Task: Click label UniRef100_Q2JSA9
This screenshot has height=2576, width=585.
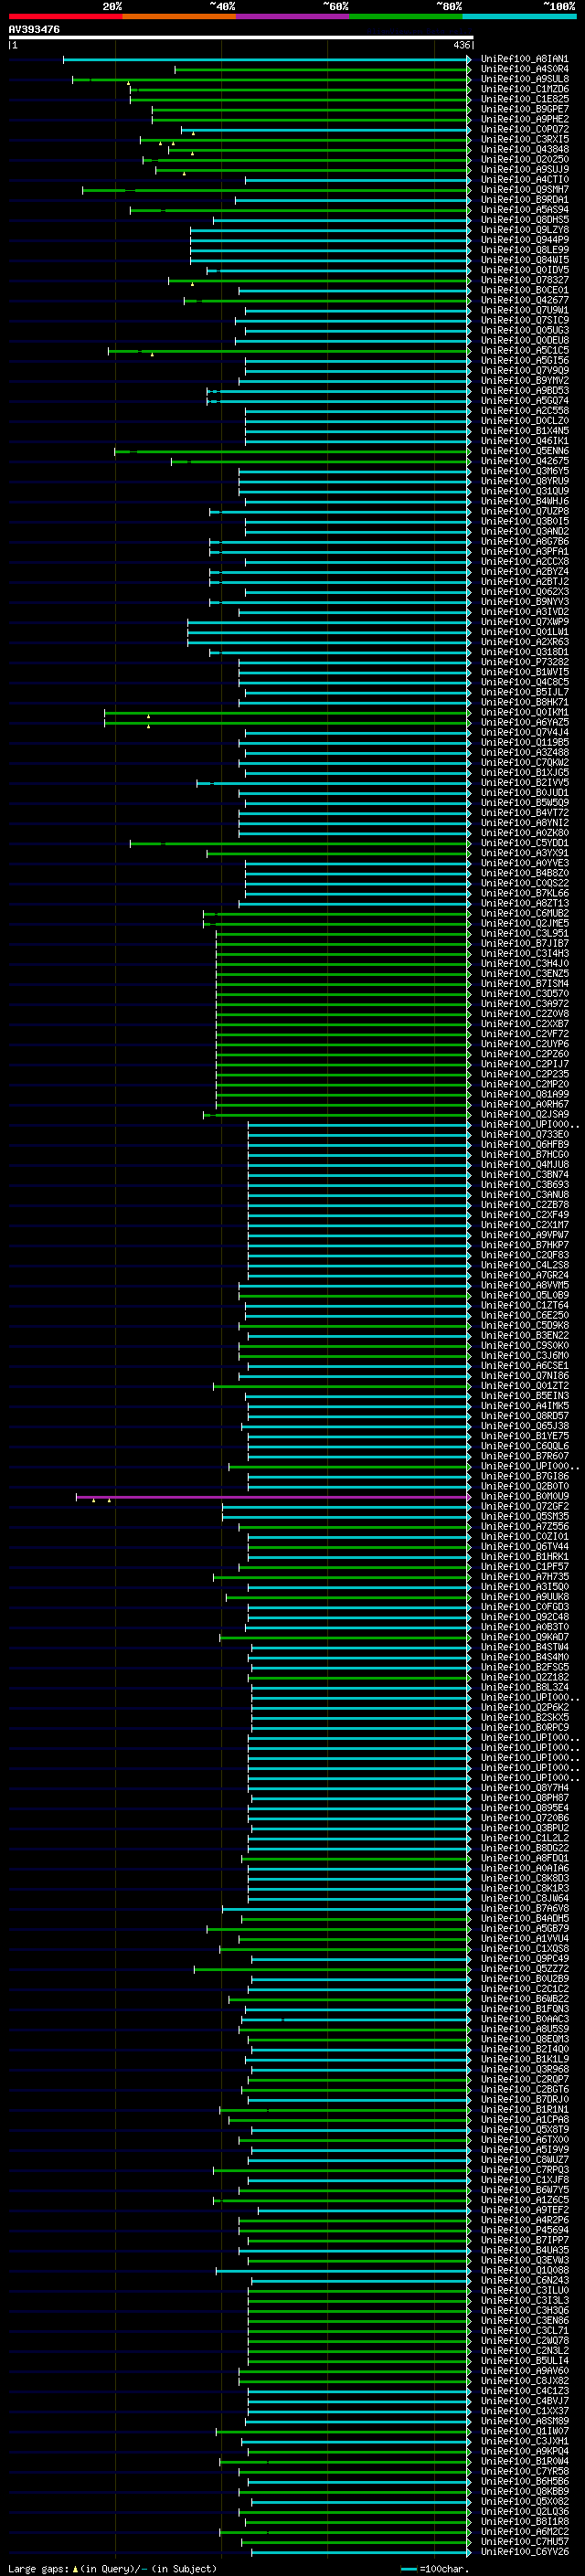Action: (x=525, y=1115)
